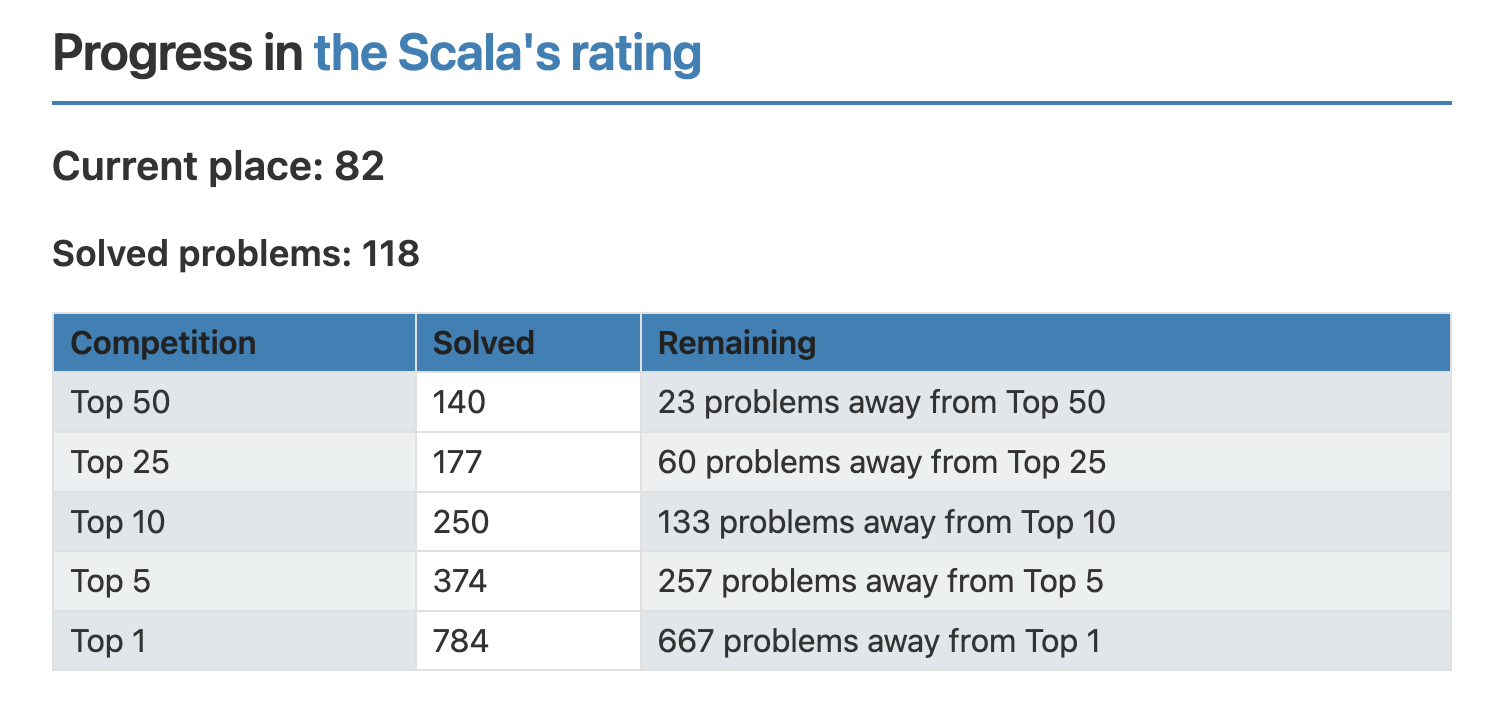Select the Top 1 row label

tap(109, 641)
